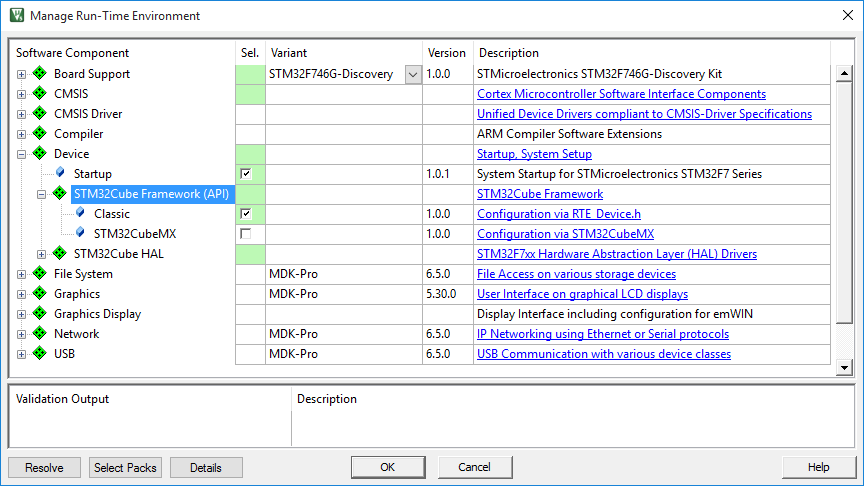Click the Manage Run-Time Environment title icon

17,15
